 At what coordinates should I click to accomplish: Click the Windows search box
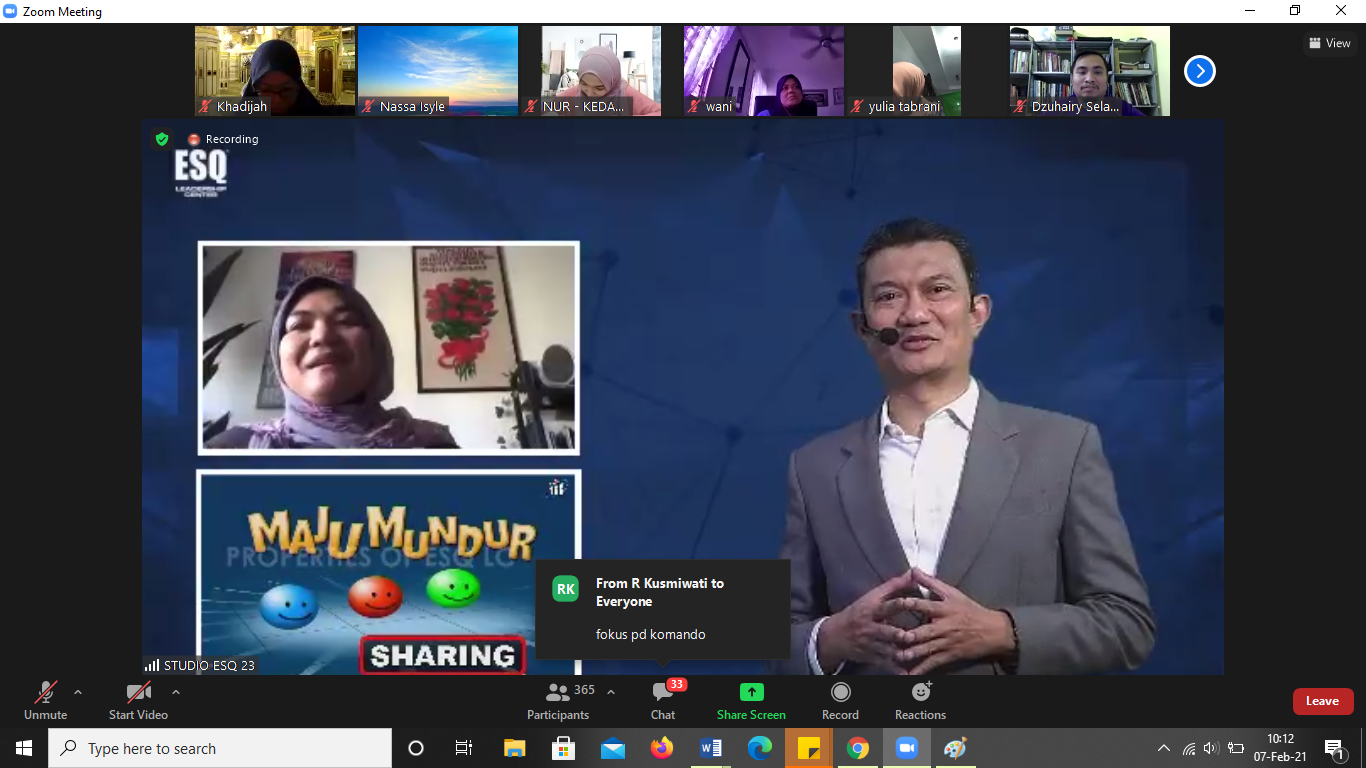click(220, 748)
